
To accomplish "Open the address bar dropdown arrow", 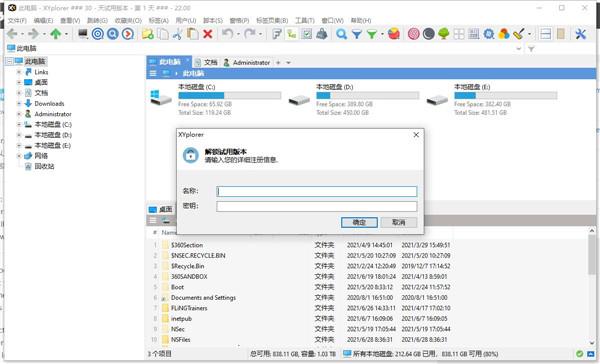I will [518, 49].
